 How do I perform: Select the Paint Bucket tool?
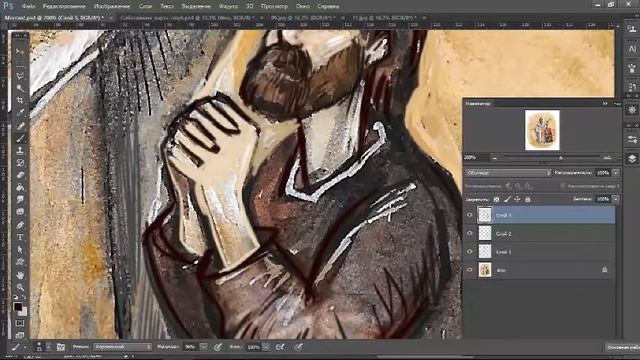point(20,187)
